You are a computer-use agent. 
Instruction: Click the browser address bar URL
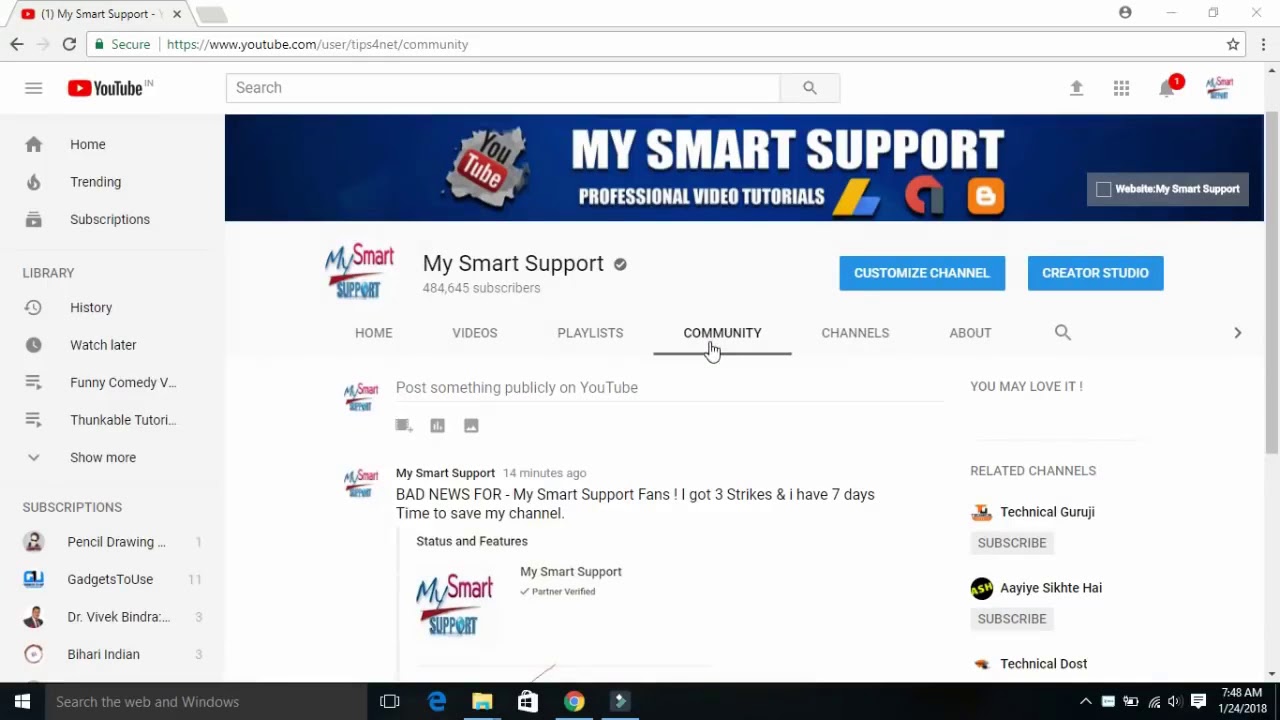pyautogui.click(x=317, y=44)
